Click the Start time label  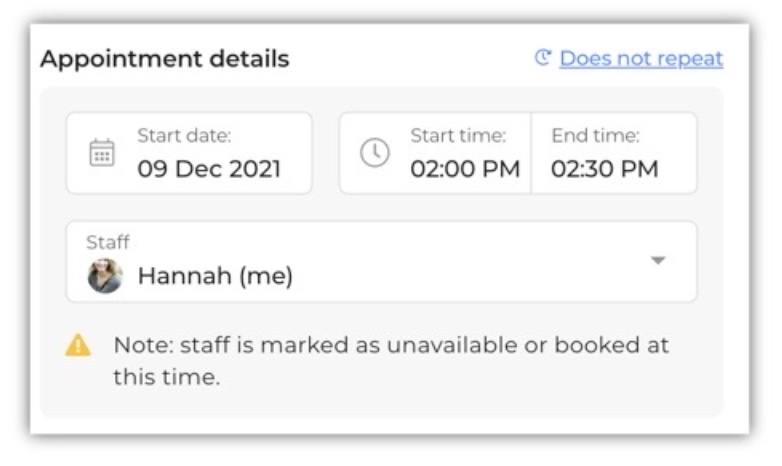[x=458, y=135]
